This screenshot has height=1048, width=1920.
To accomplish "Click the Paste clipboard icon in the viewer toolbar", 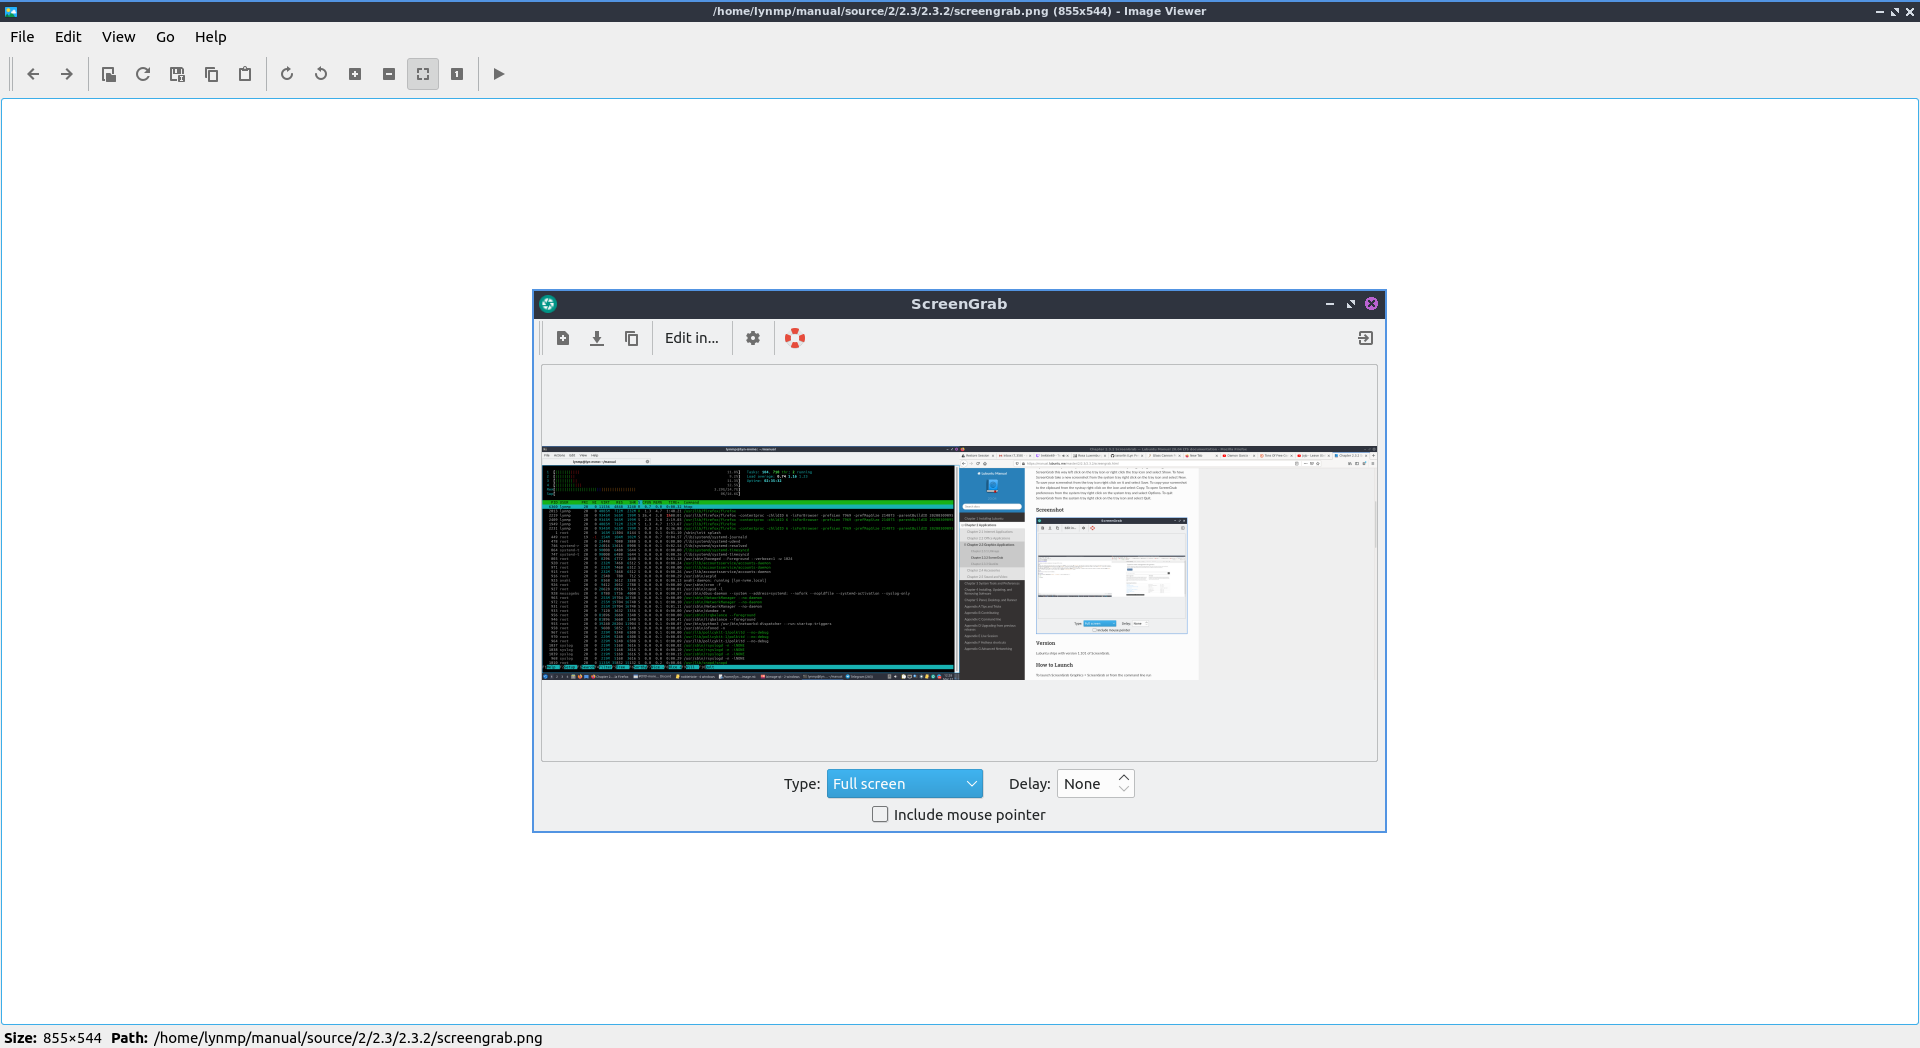I will [x=245, y=74].
